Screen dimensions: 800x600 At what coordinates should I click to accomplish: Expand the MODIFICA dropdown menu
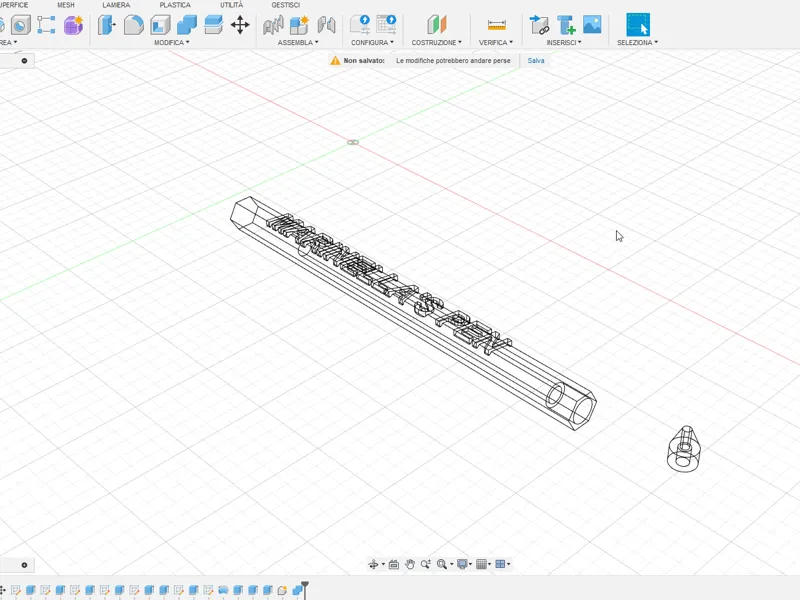171,42
